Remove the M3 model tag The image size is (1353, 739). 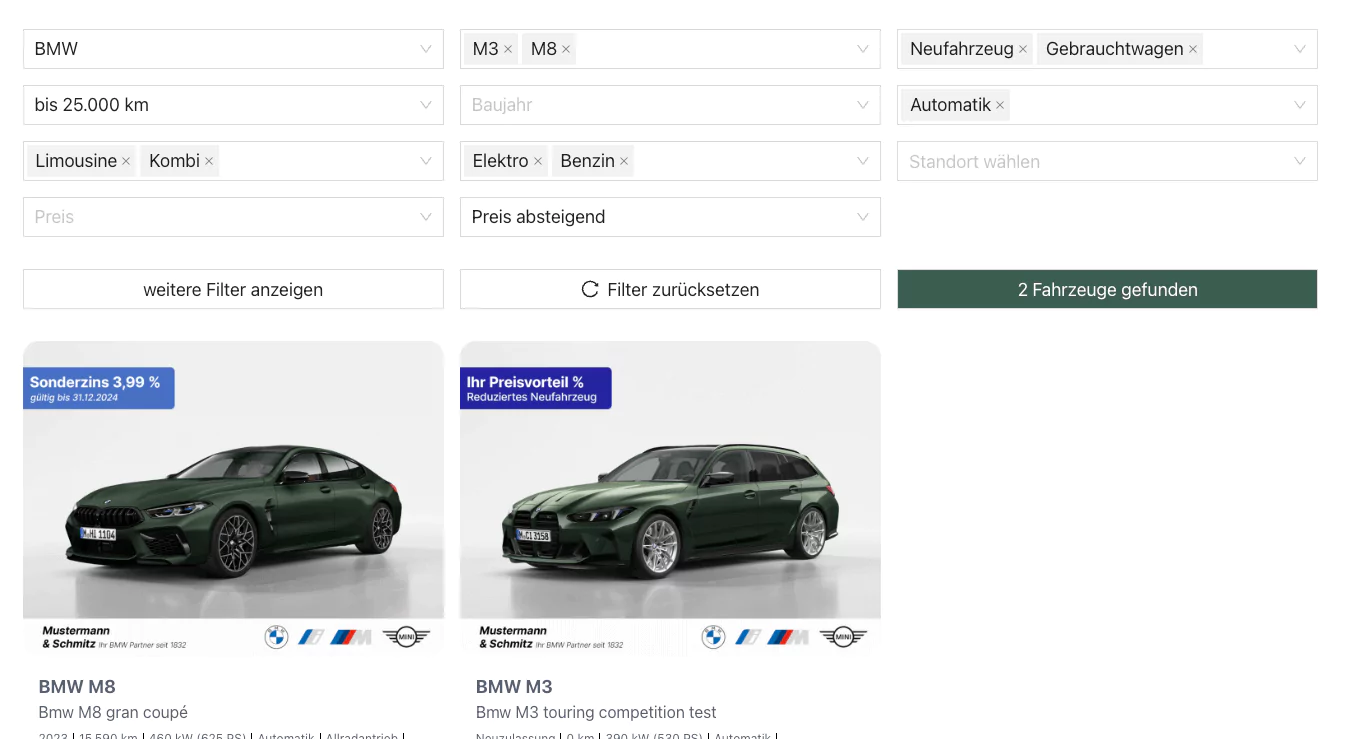click(508, 49)
